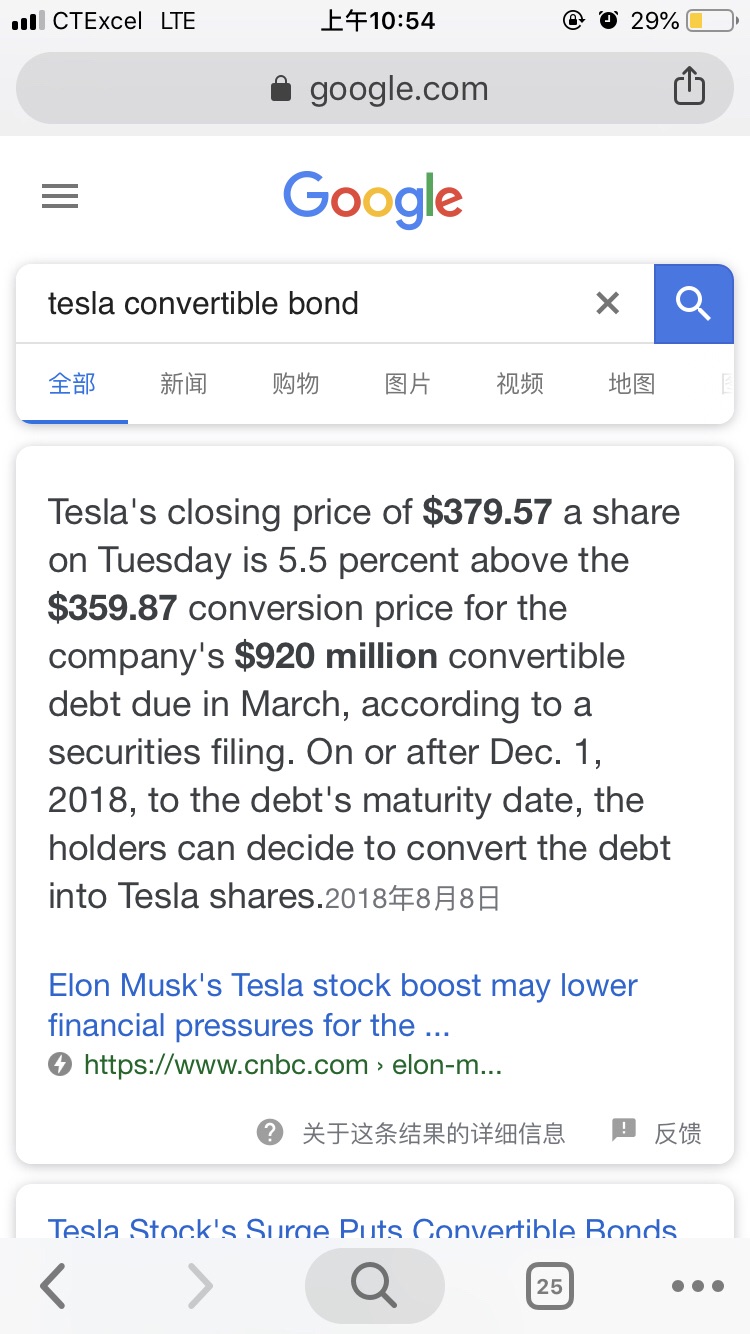Open the Google hamburger menu
750x1334 pixels.
[x=60, y=197]
